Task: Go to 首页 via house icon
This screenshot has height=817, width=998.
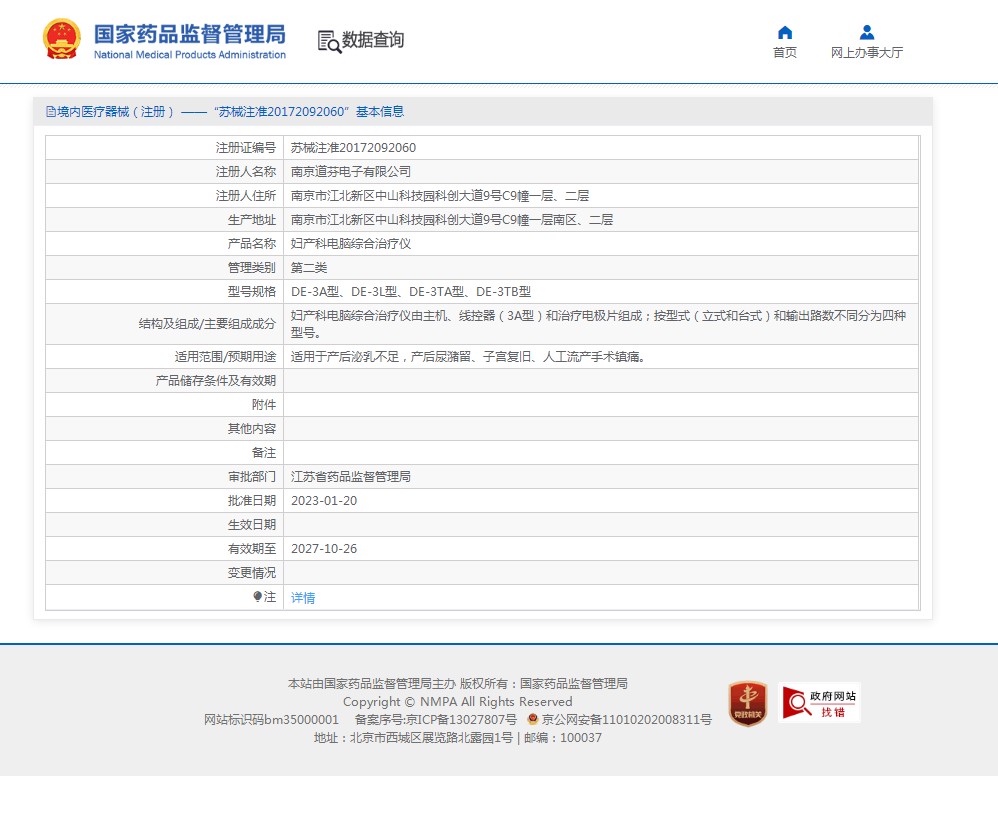Action: point(785,32)
